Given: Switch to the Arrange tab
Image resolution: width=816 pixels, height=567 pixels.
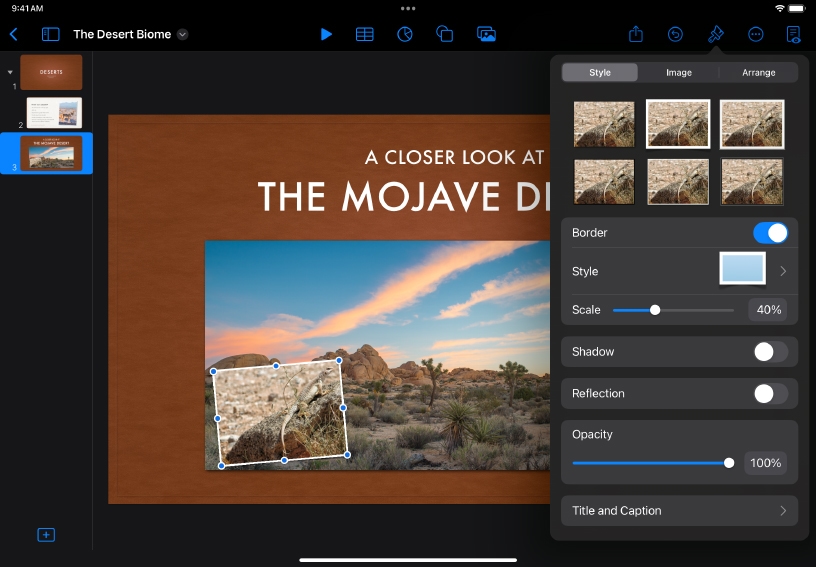Looking at the screenshot, I should click(x=758, y=72).
